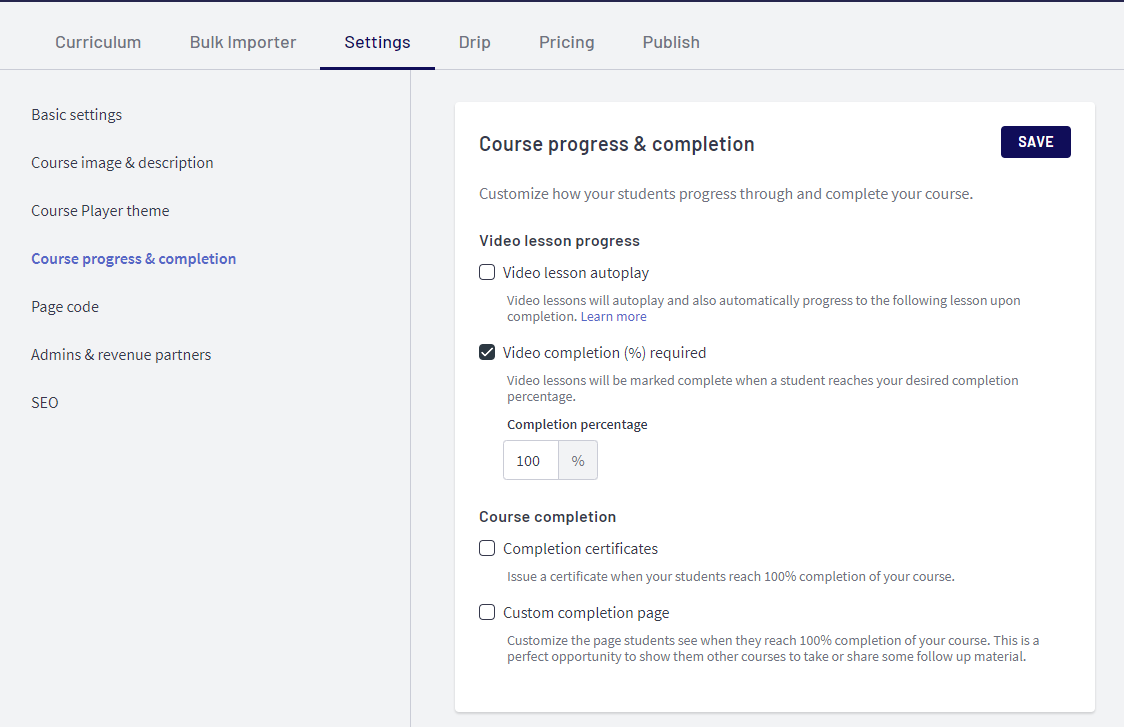Select Course image & description
The height and width of the screenshot is (727, 1124).
(122, 162)
